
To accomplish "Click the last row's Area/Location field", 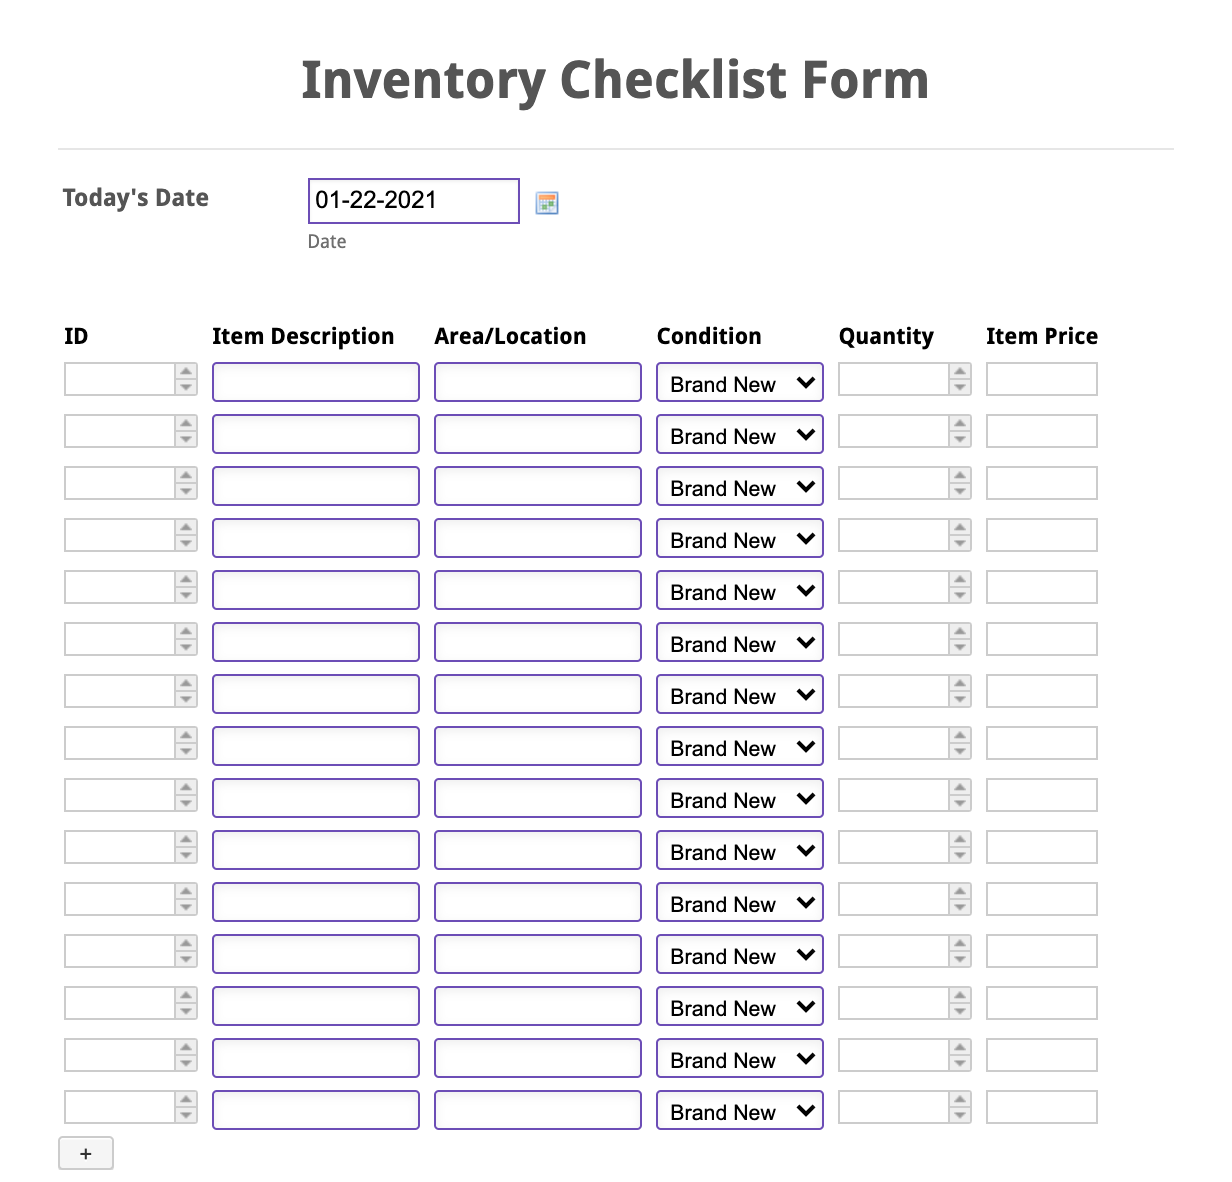I will click(537, 1109).
